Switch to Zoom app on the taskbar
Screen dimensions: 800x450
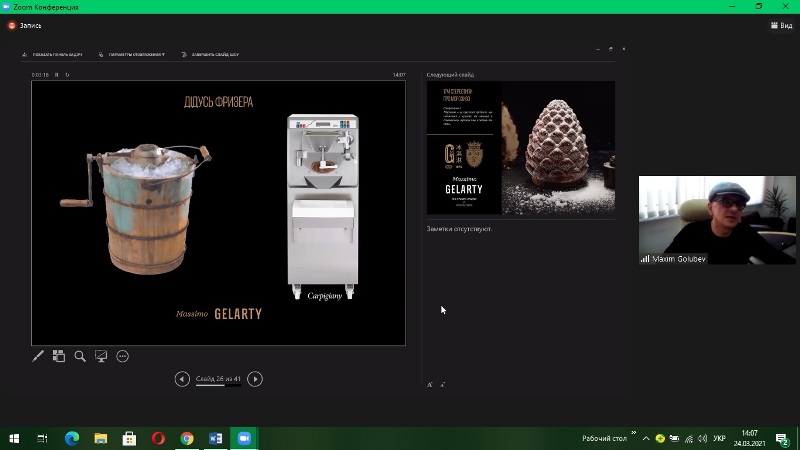click(244, 438)
